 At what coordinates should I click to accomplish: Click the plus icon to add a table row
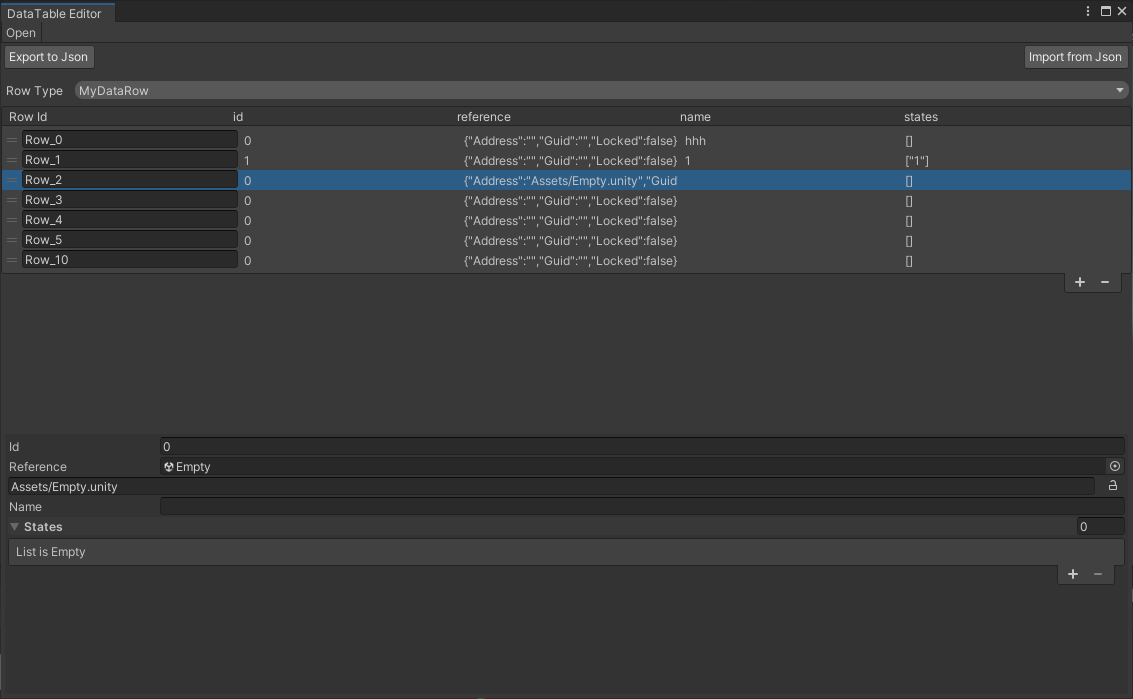coord(1079,282)
